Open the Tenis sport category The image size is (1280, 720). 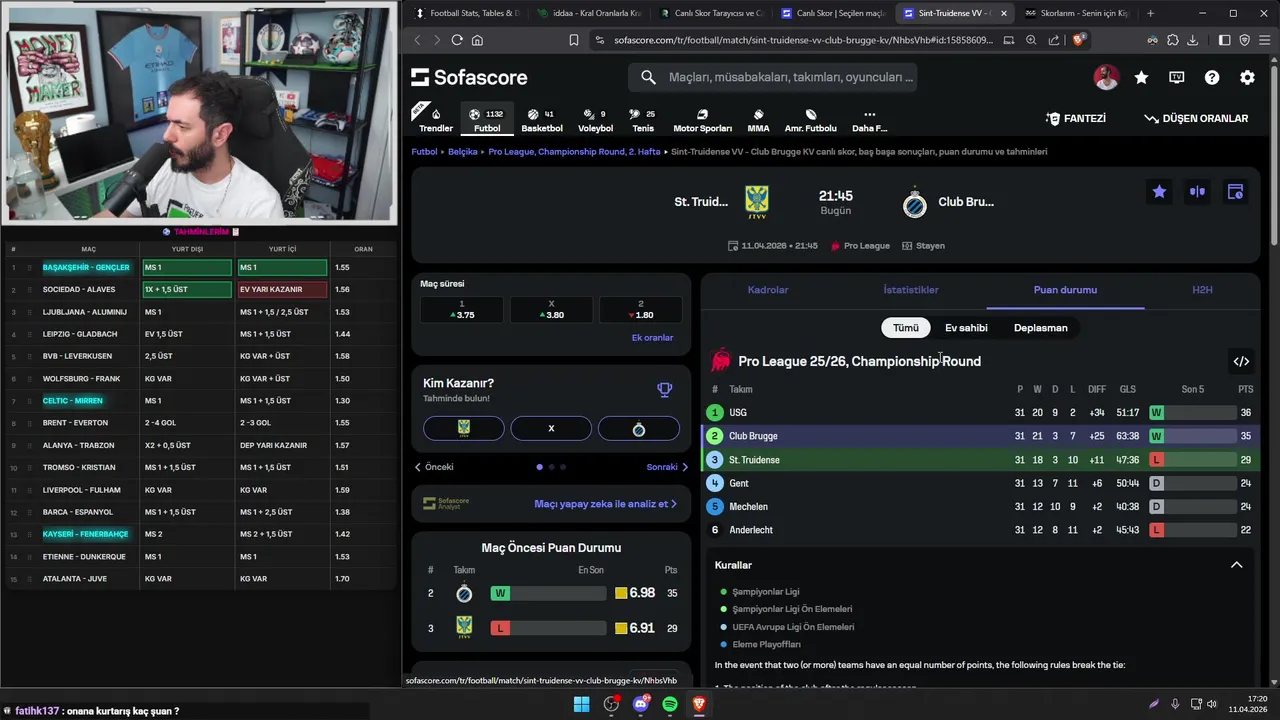tap(643, 119)
